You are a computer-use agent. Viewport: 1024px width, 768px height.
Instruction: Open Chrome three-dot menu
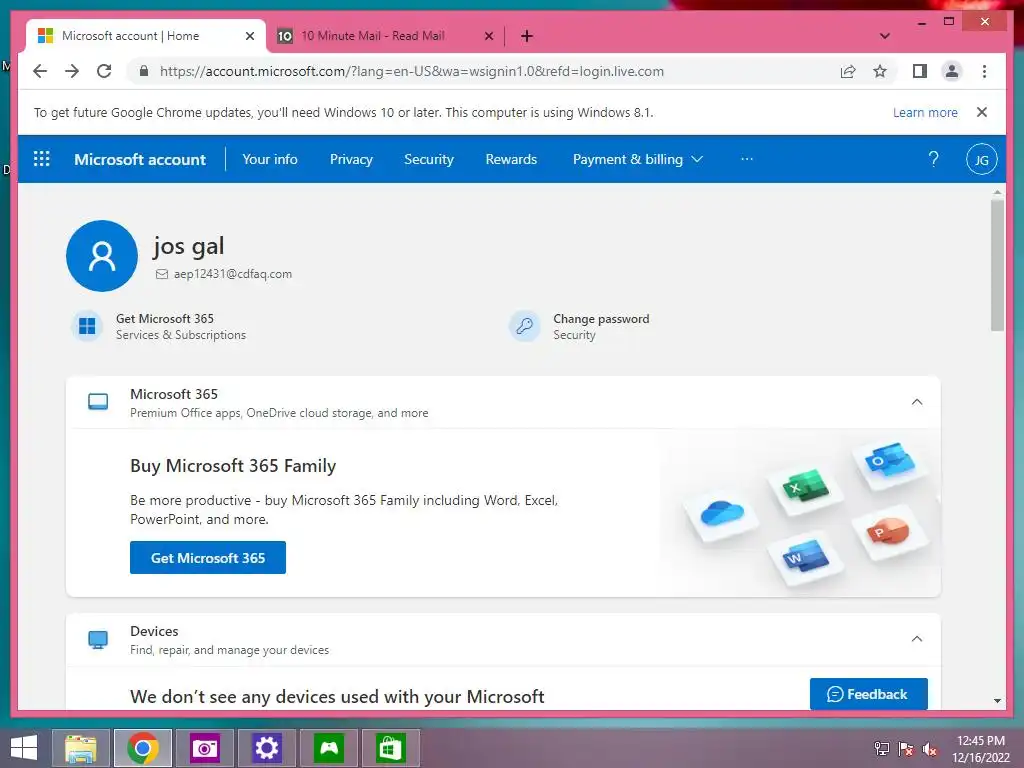[x=984, y=71]
